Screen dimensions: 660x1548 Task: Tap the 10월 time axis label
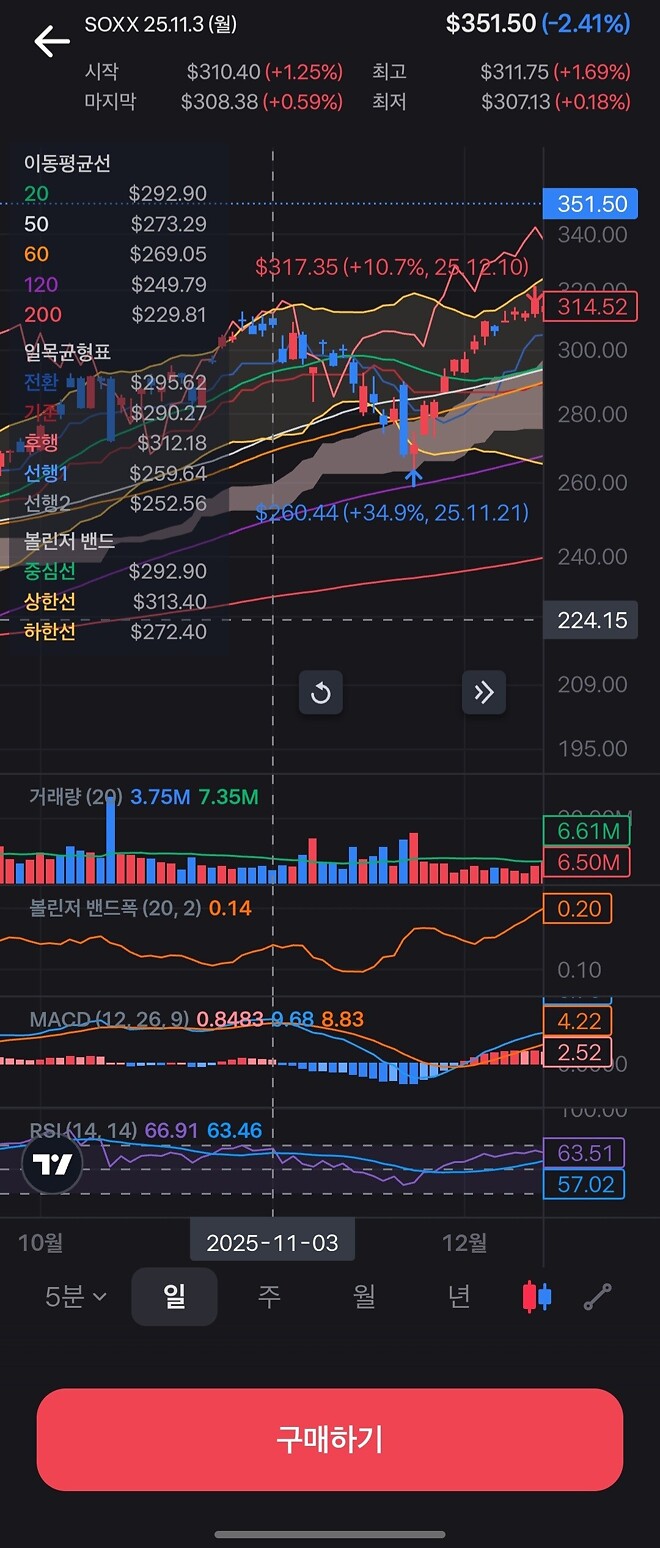tap(41, 1243)
